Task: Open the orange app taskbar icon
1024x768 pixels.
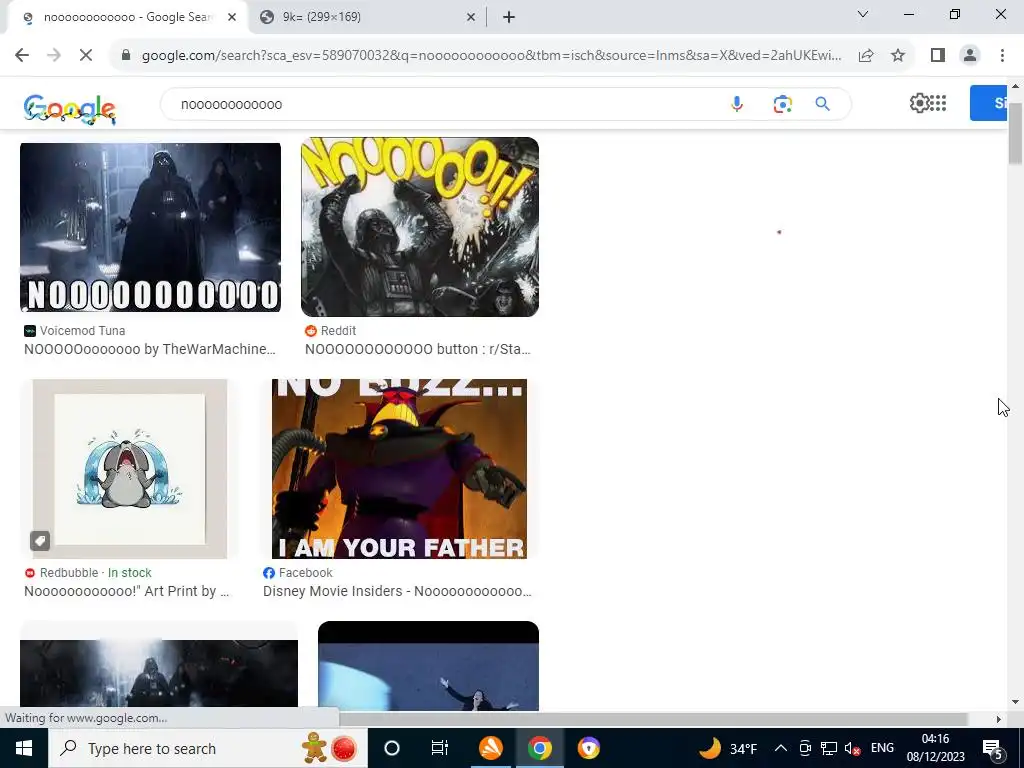Action: point(490,748)
